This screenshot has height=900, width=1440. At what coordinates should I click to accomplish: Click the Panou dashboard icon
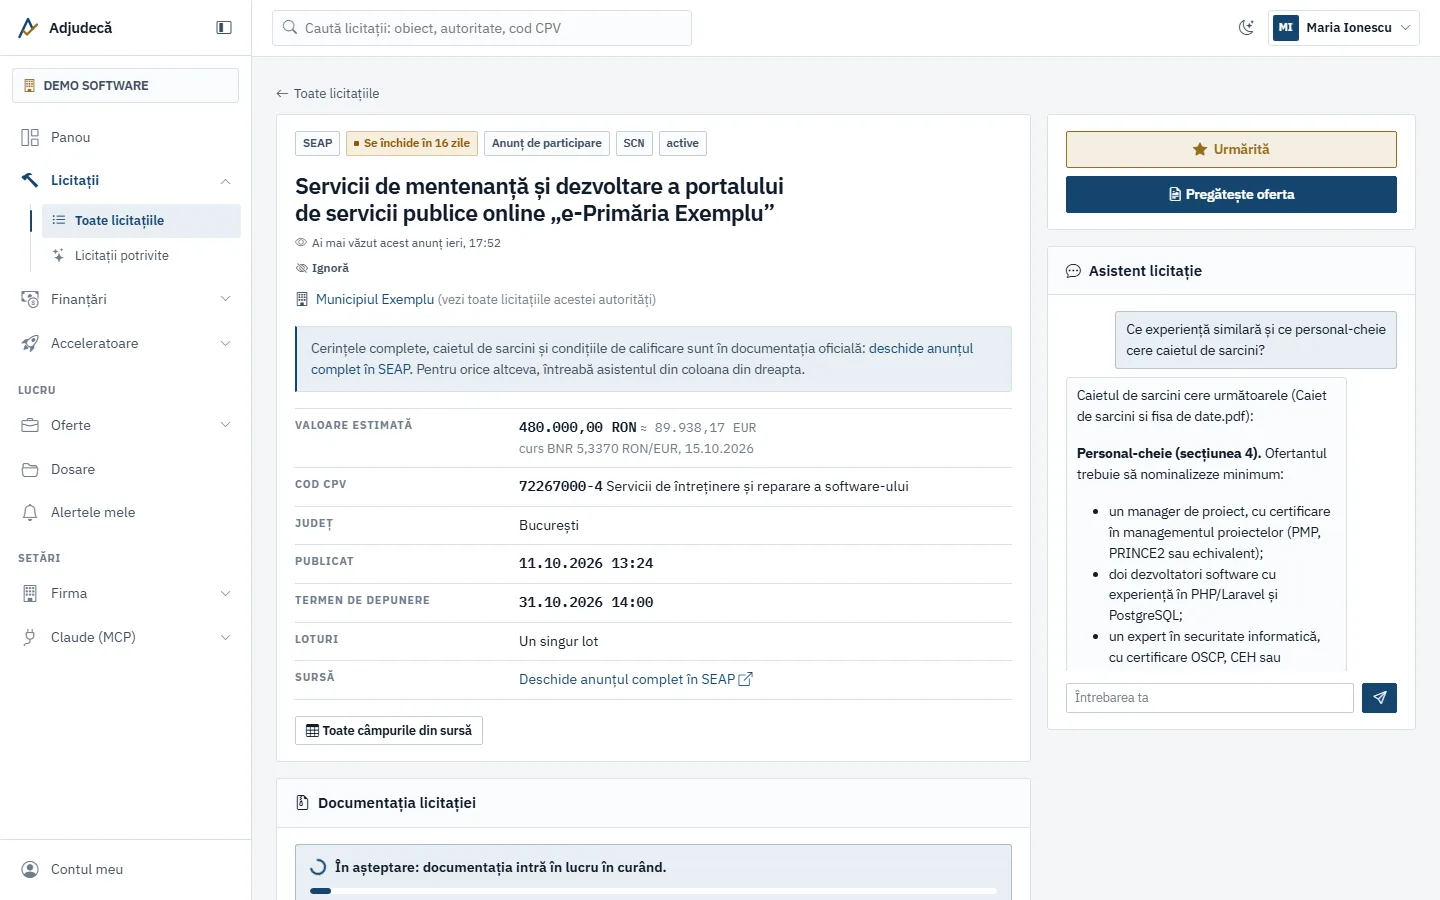(30, 137)
